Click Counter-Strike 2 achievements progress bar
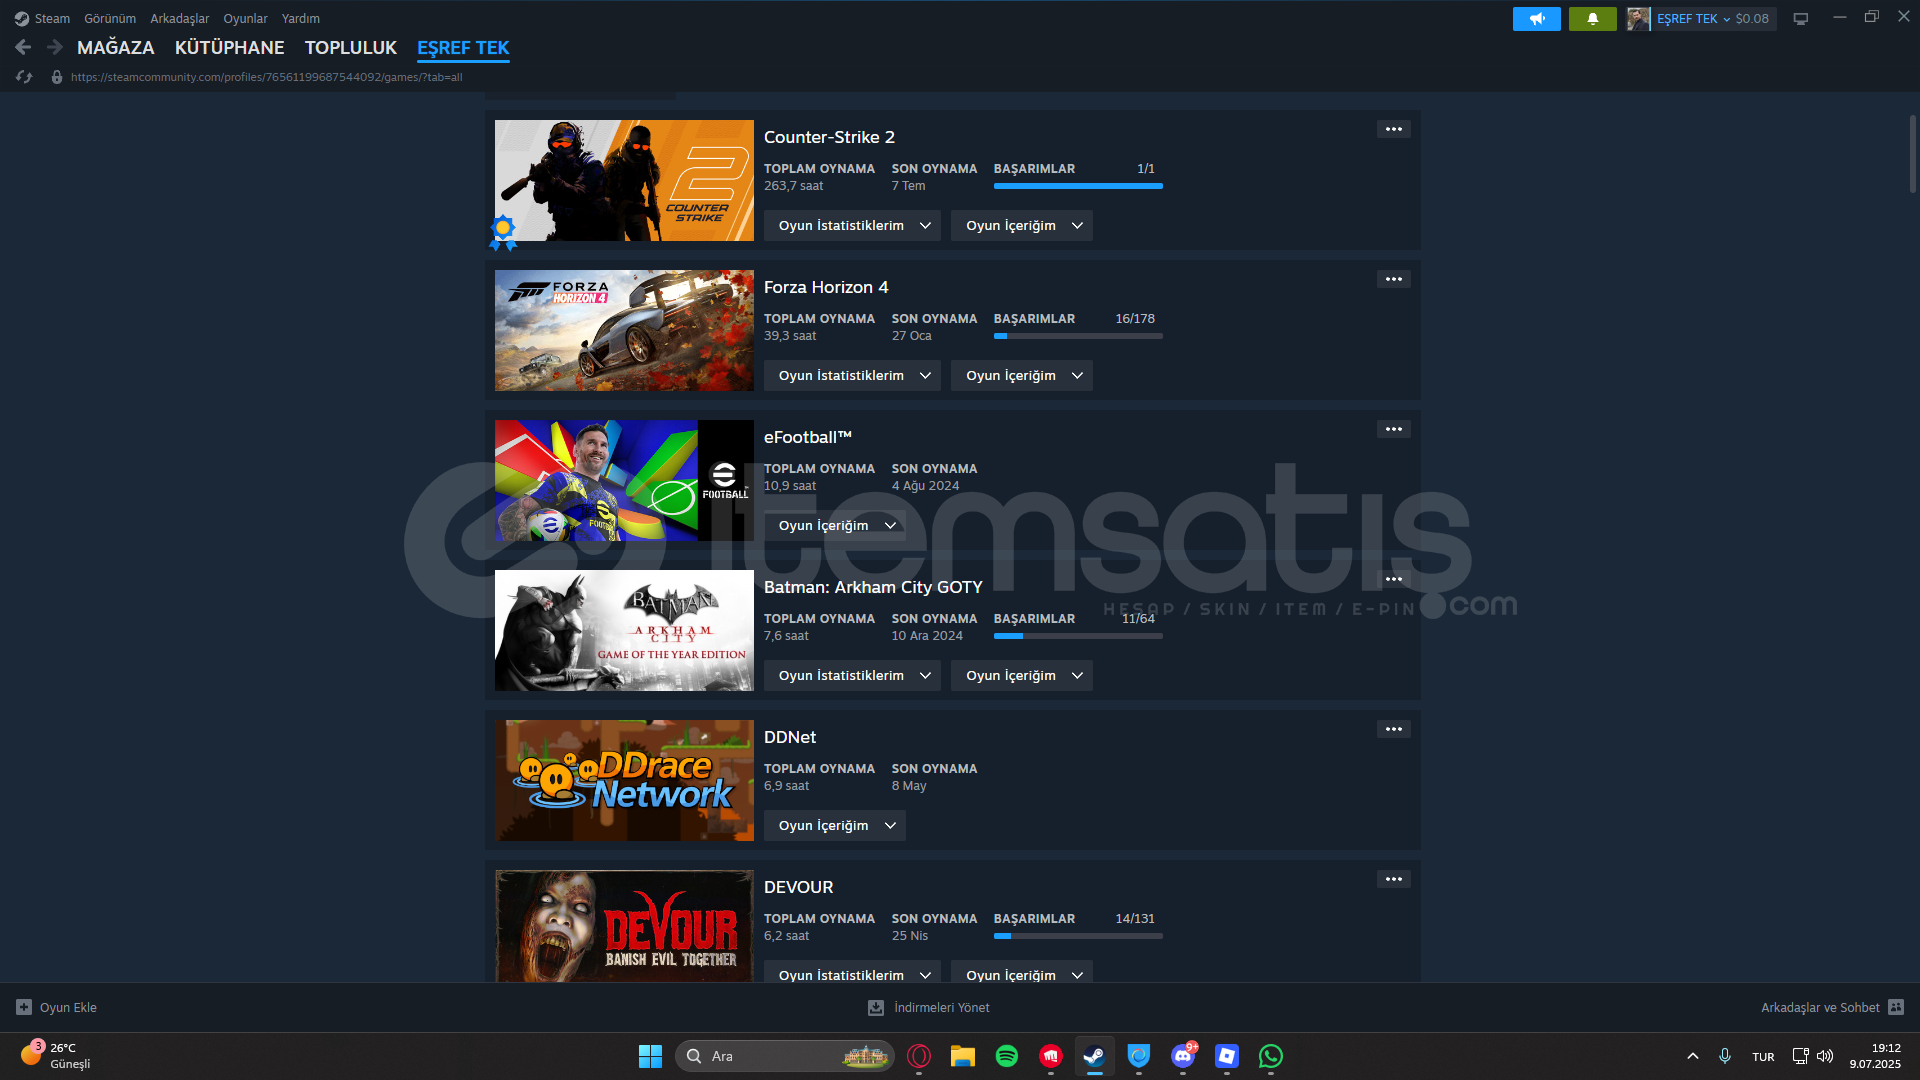Image resolution: width=1920 pixels, height=1080 pixels. click(1078, 186)
